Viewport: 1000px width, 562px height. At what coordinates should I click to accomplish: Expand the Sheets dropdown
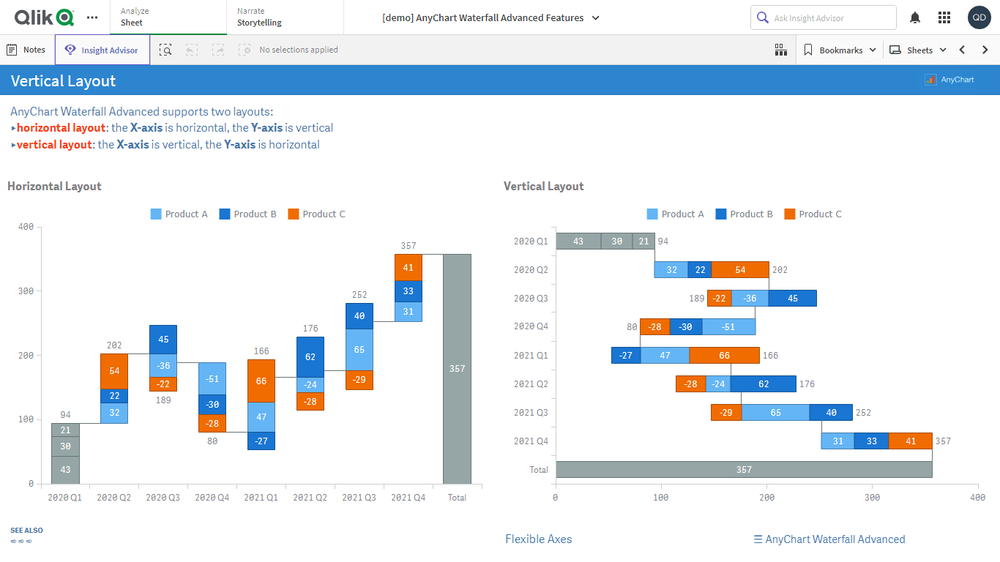click(918, 50)
